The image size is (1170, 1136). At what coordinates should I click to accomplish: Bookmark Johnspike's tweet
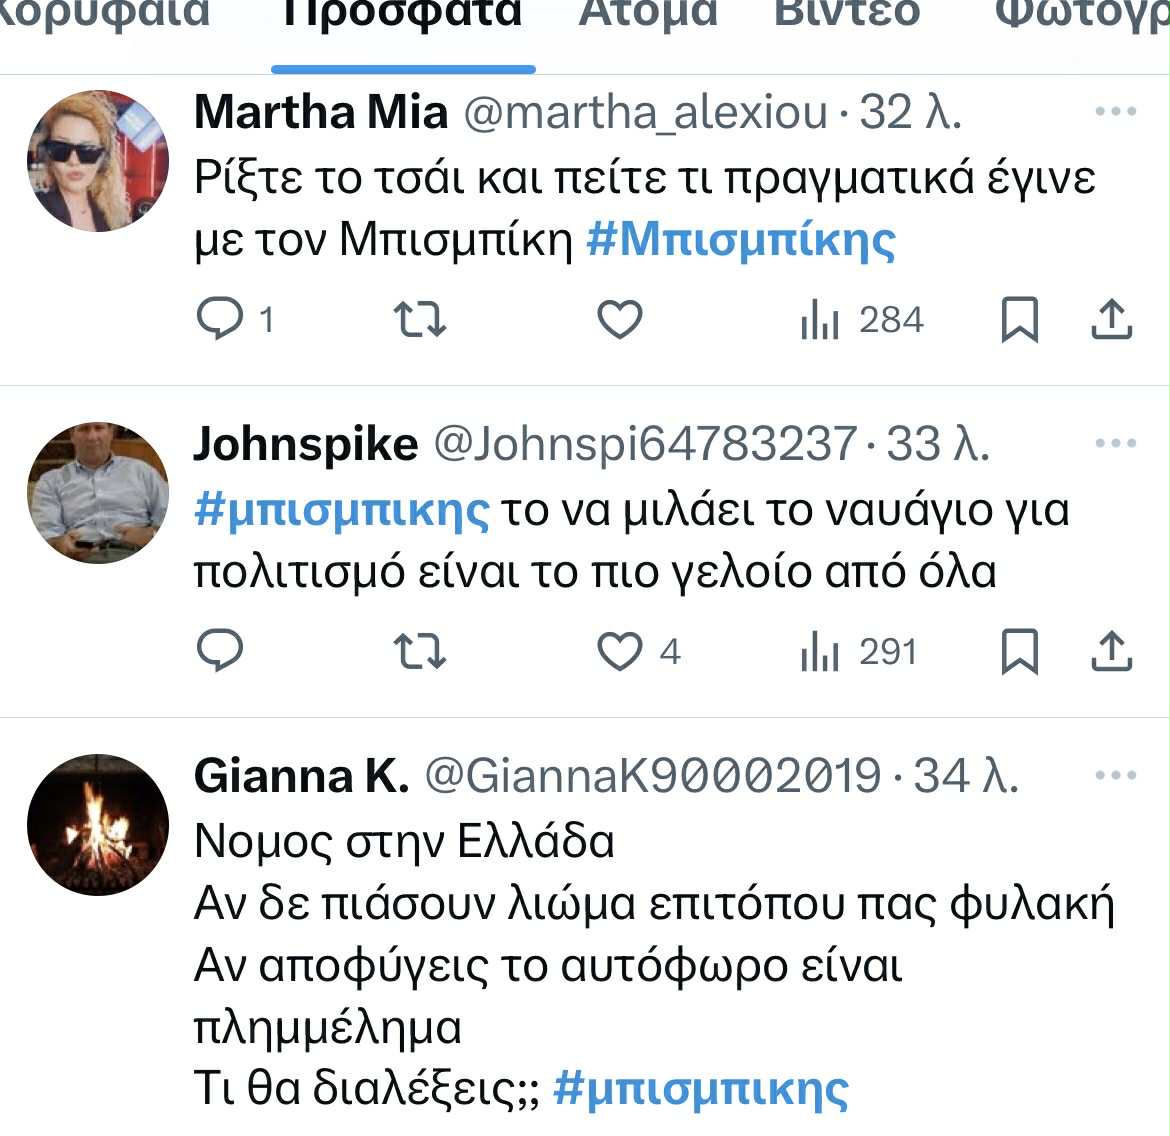[x=1019, y=652]
